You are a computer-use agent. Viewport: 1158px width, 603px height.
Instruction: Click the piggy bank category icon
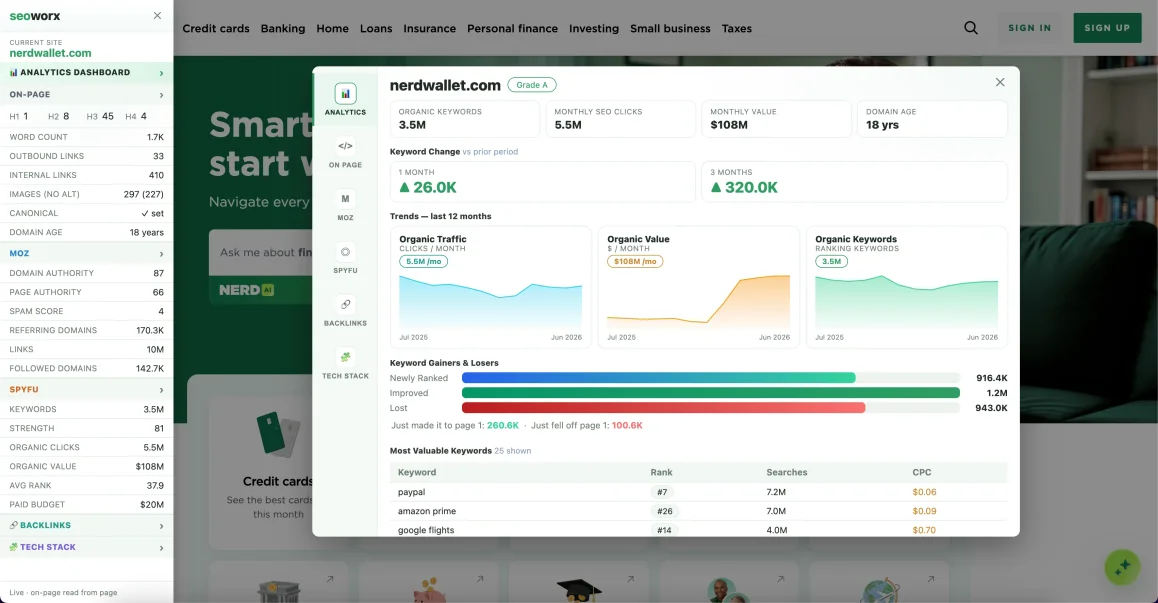pos(428,591)
